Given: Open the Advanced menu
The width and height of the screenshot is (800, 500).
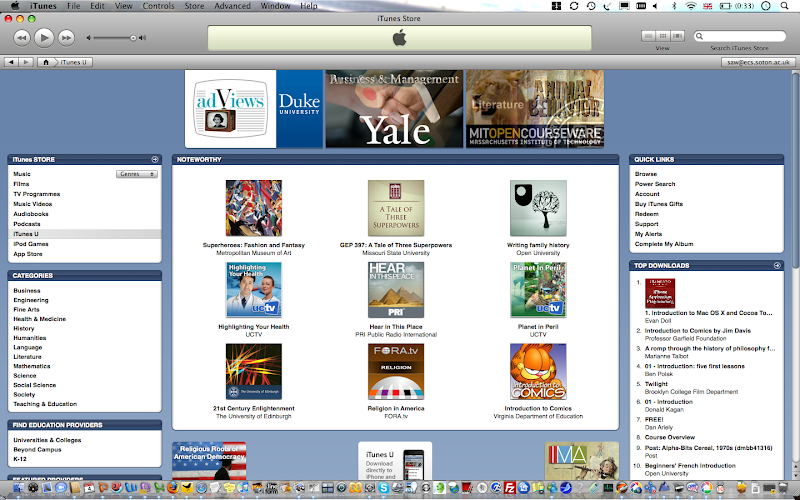Looking at the screenshot, I should click(232, 6).
